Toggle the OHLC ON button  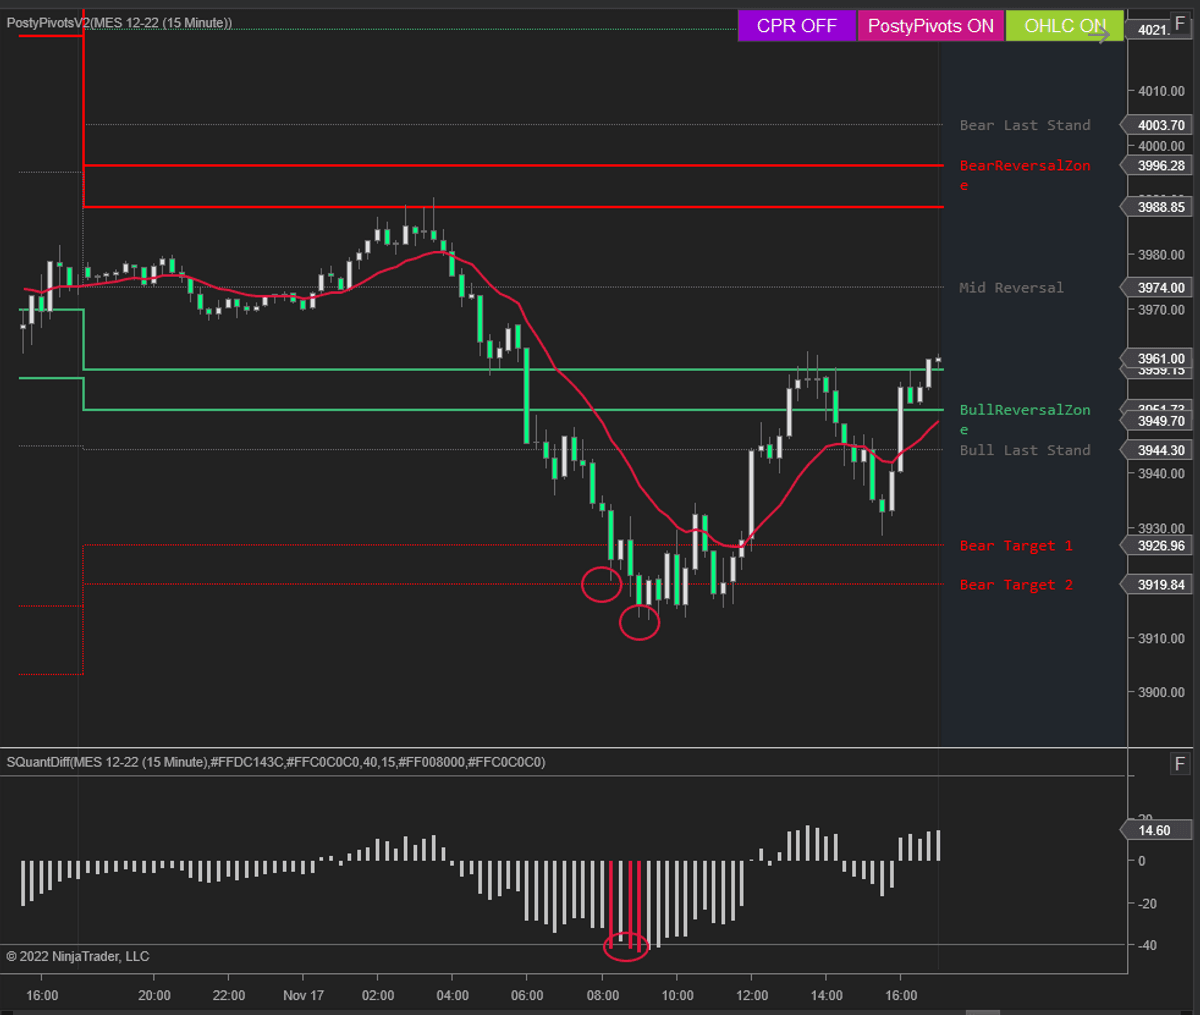[1064, 26]
